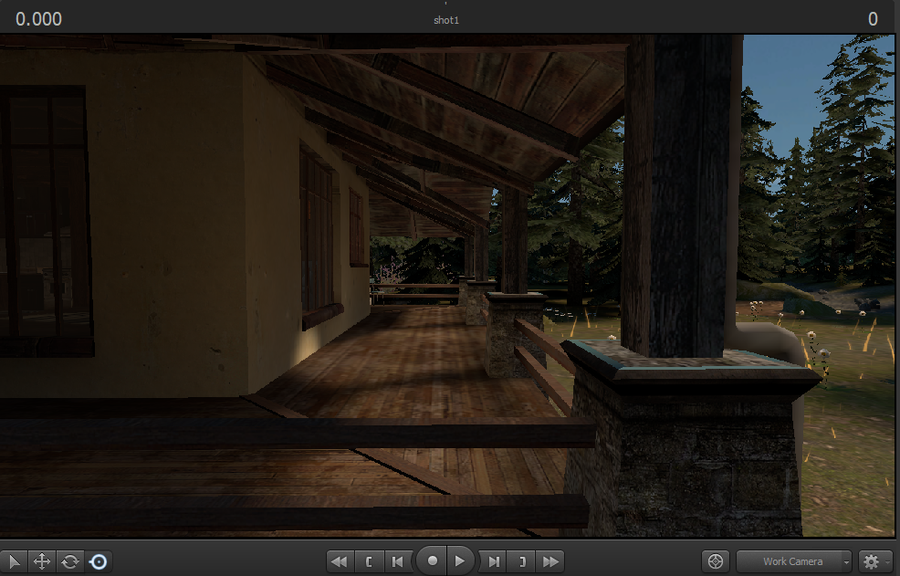This screenshot has width=900, height=576.
Task: Click the 0.000 time readout
Action: 38,19
